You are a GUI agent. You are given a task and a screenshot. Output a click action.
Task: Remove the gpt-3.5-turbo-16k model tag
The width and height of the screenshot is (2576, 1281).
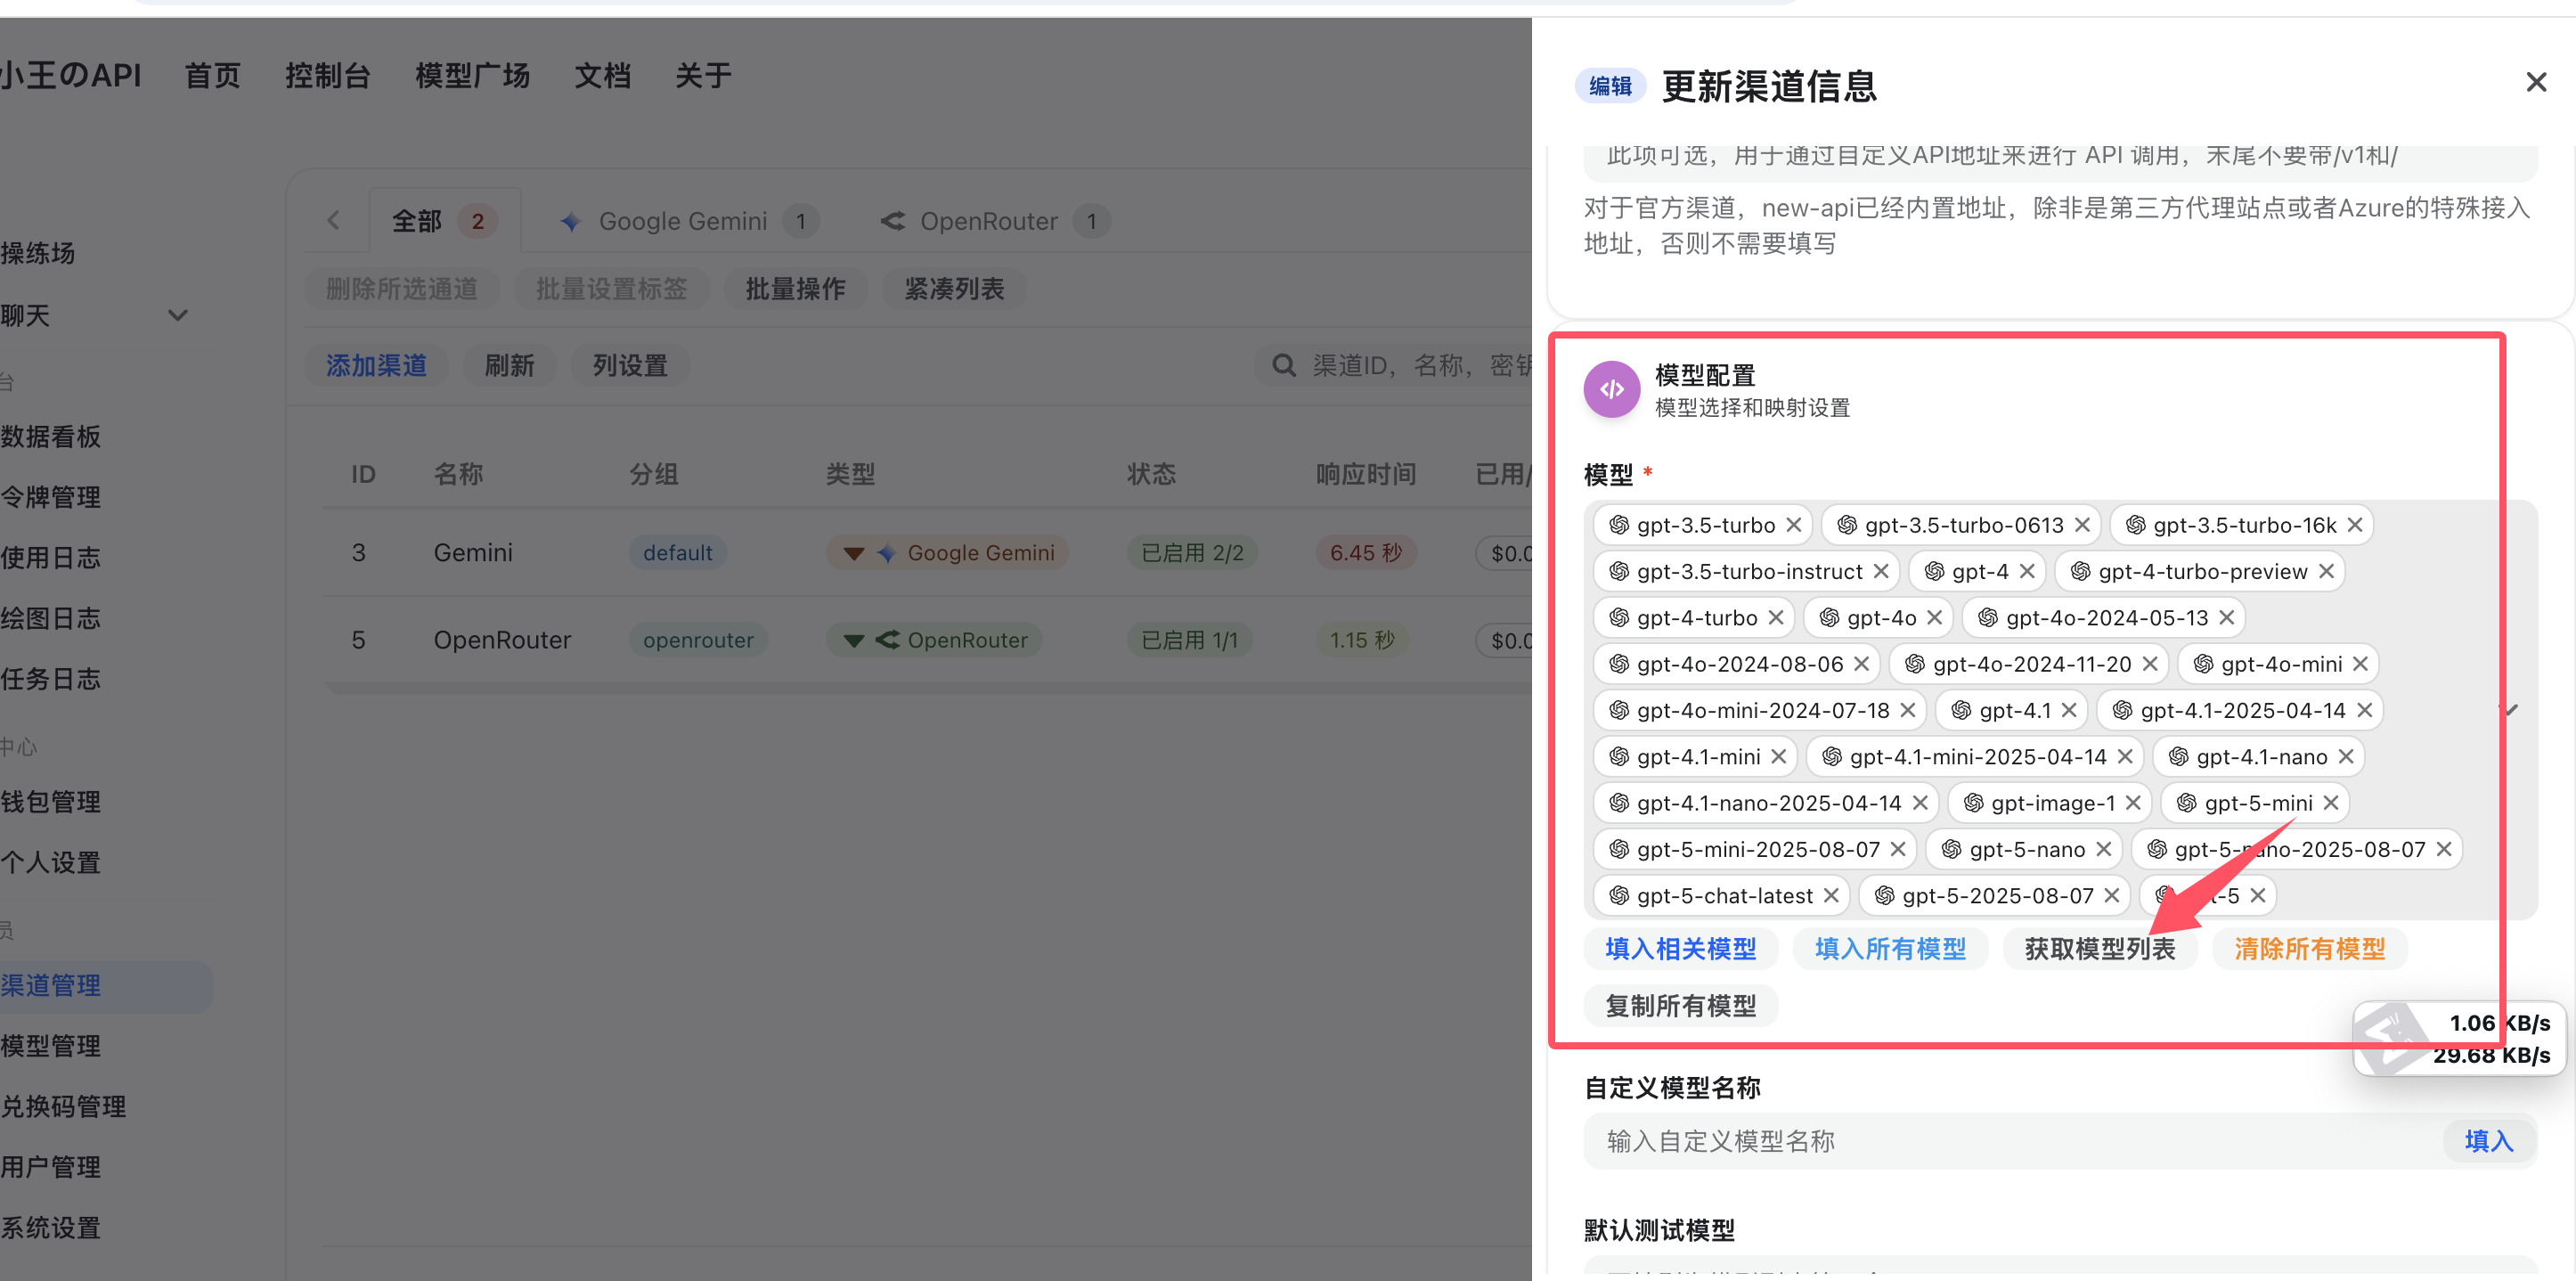[x=2355, y=525]
